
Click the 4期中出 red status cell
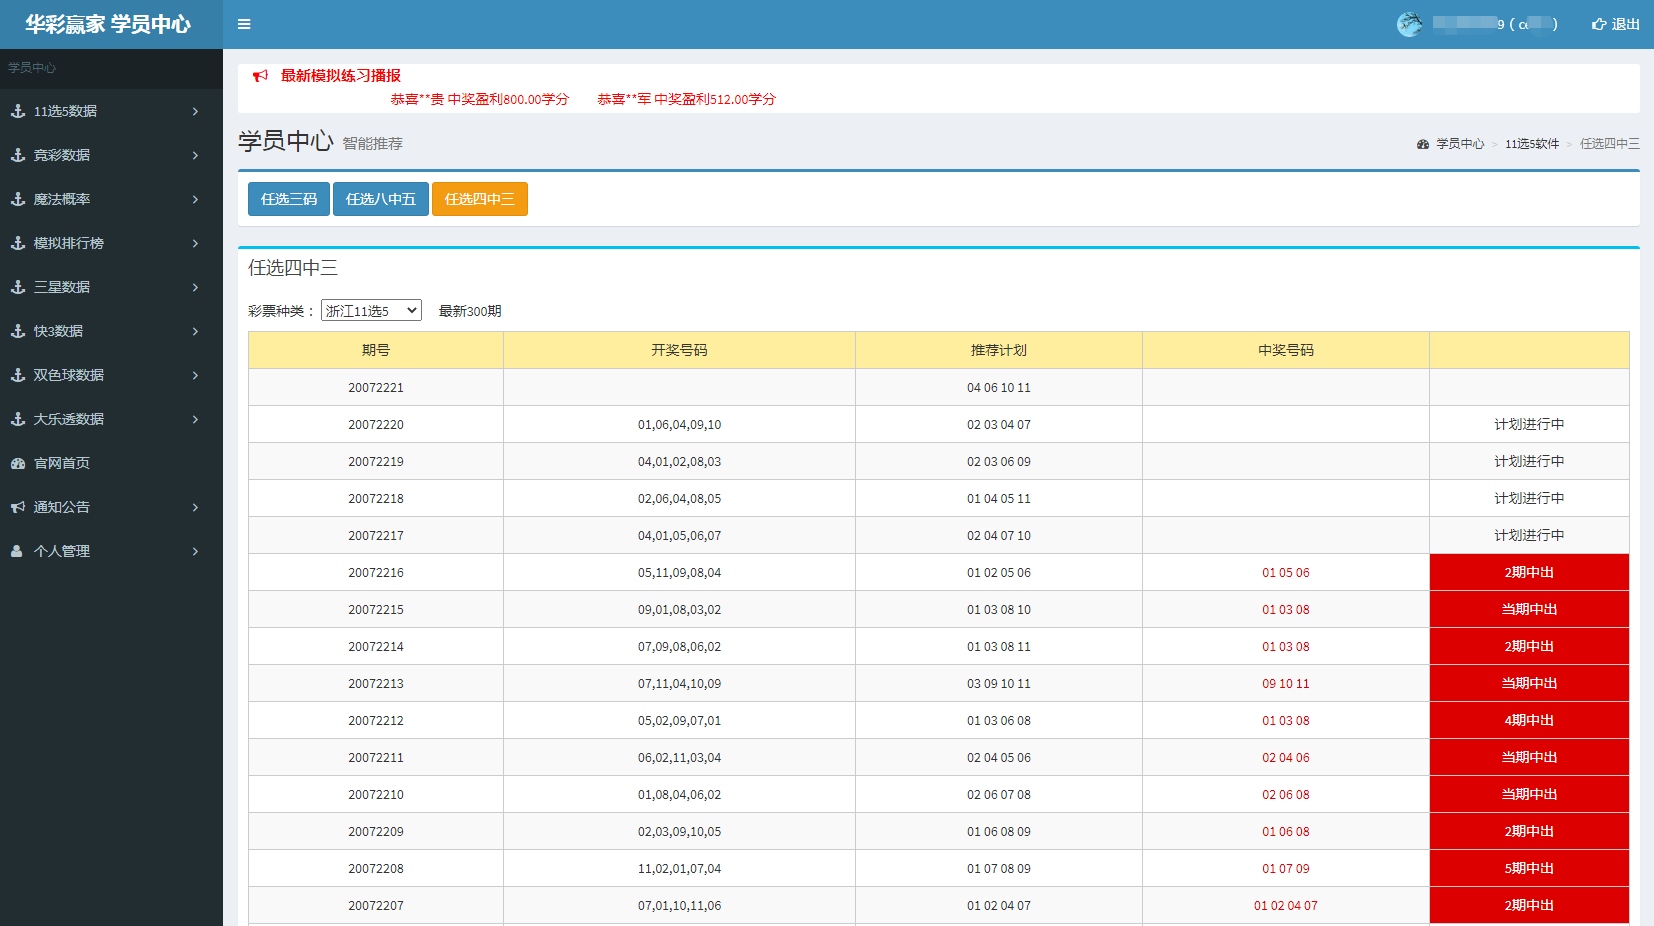point(1529,721)
